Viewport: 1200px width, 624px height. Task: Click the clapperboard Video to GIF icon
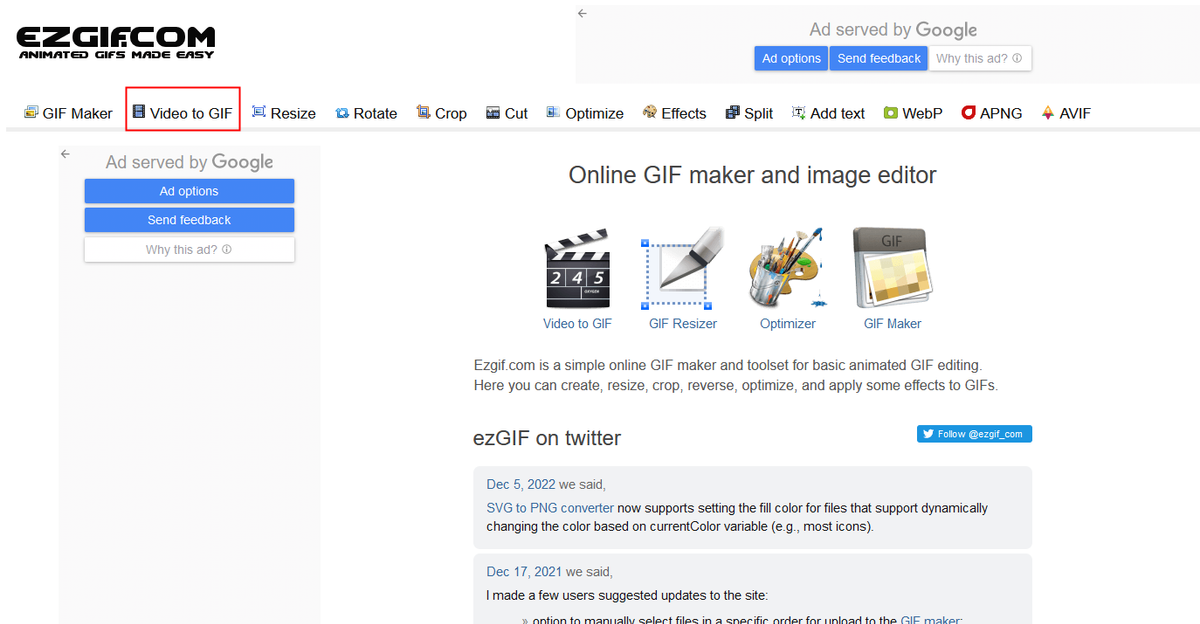(x=577, y=270)
